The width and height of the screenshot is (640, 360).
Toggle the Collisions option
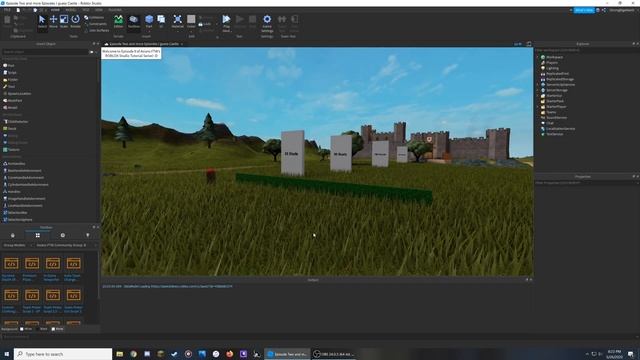(95, 18)
